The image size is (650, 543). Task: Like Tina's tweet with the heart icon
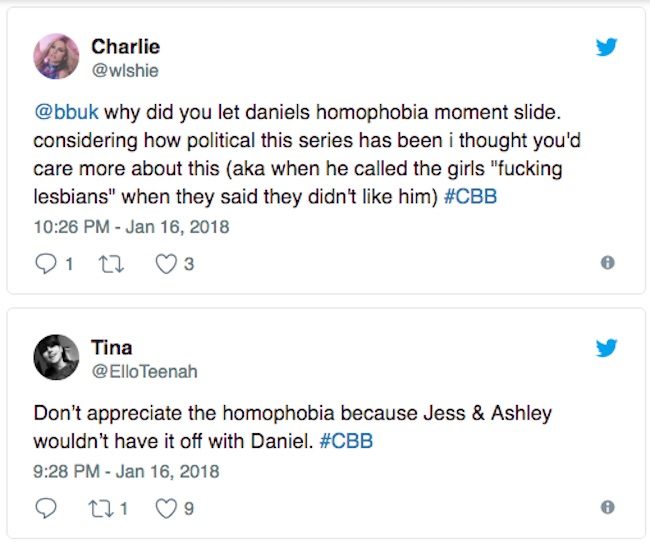click(x=165, y=507)
